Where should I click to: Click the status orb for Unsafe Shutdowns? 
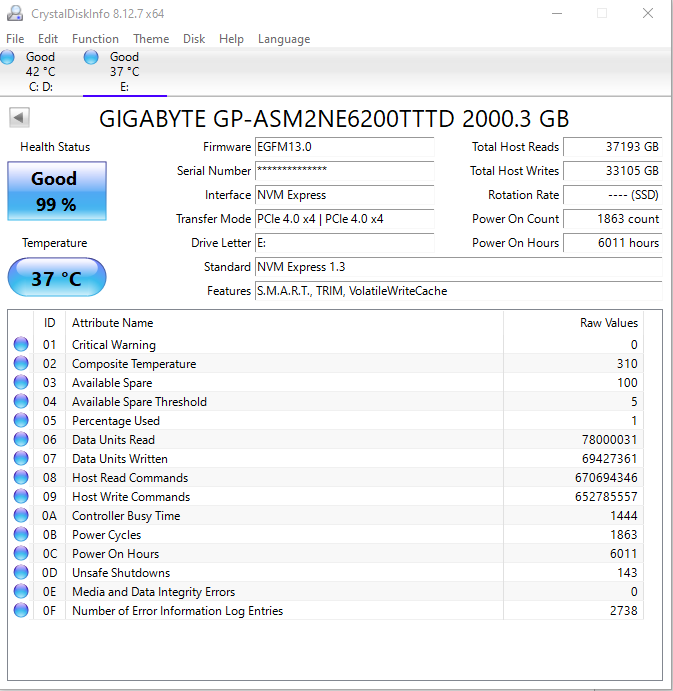[x=21, y=572]
